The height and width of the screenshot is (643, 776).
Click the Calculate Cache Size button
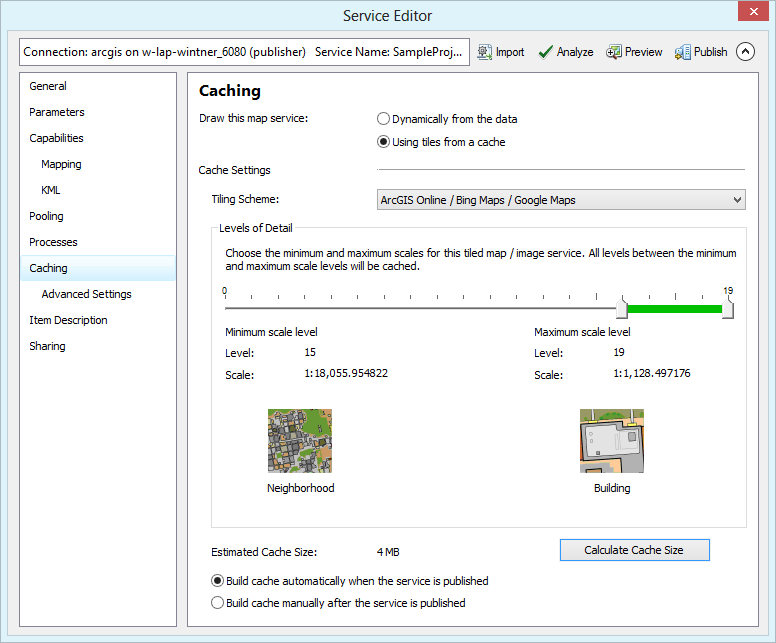pos(634,550)
